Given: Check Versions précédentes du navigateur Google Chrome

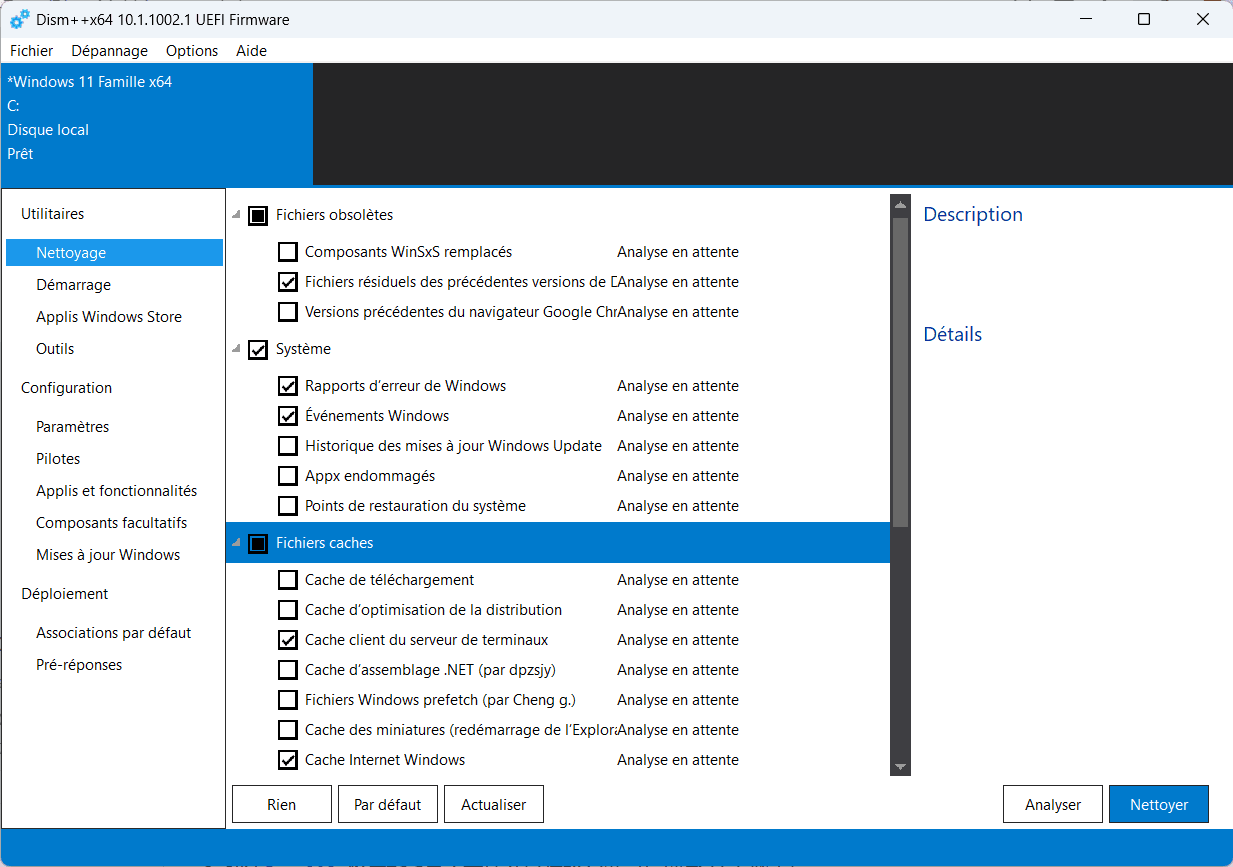Looking at the screenshot, I should 288,312.
